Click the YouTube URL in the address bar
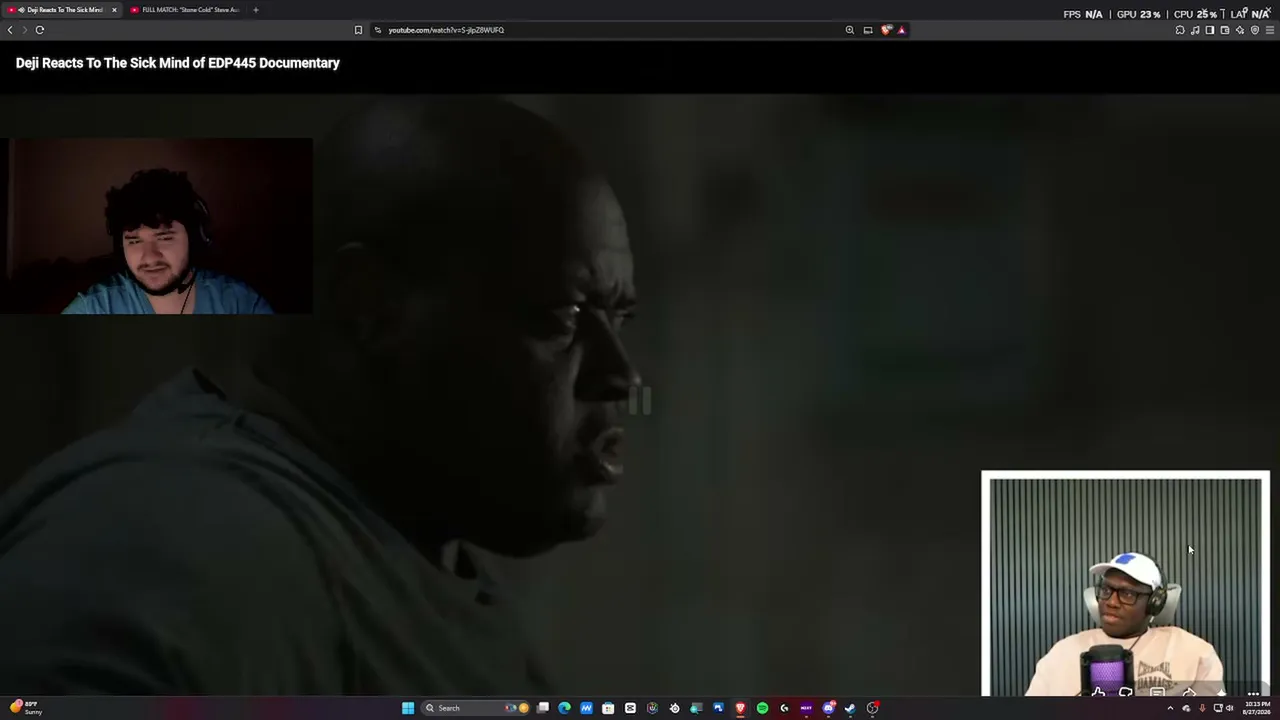This screenshot has width=1280, height=720. tap(446, 30)
